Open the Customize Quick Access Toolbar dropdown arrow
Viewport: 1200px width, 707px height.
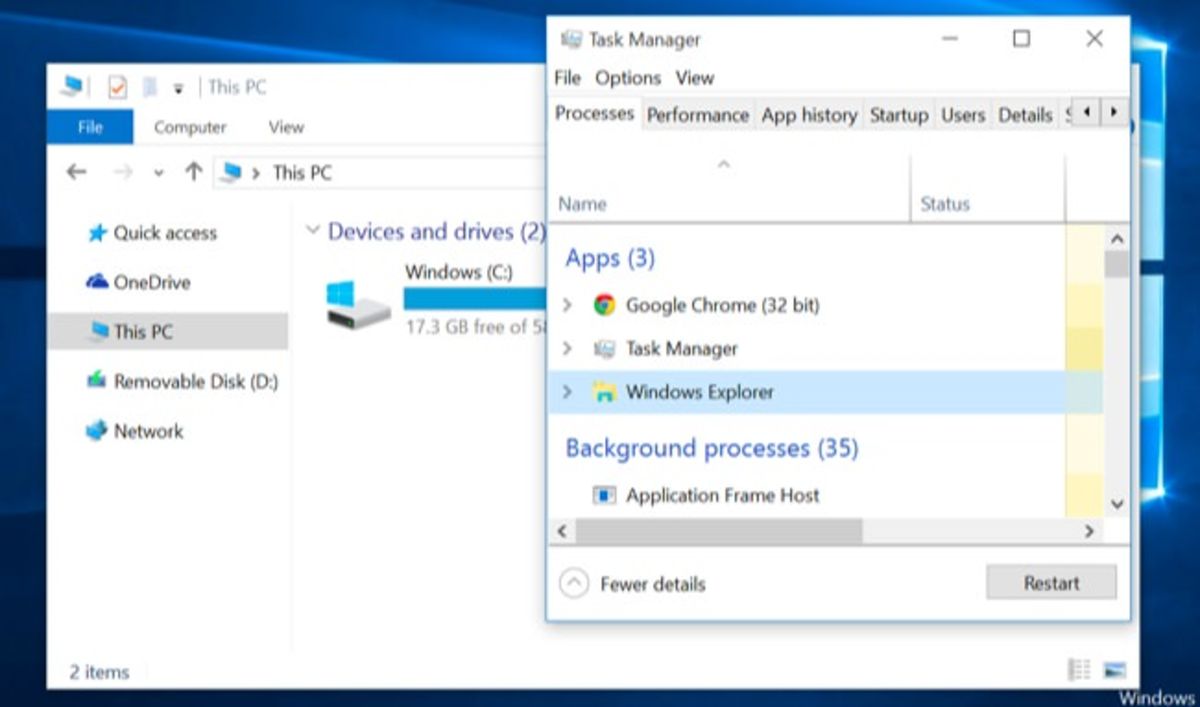[x=178, y=88]
